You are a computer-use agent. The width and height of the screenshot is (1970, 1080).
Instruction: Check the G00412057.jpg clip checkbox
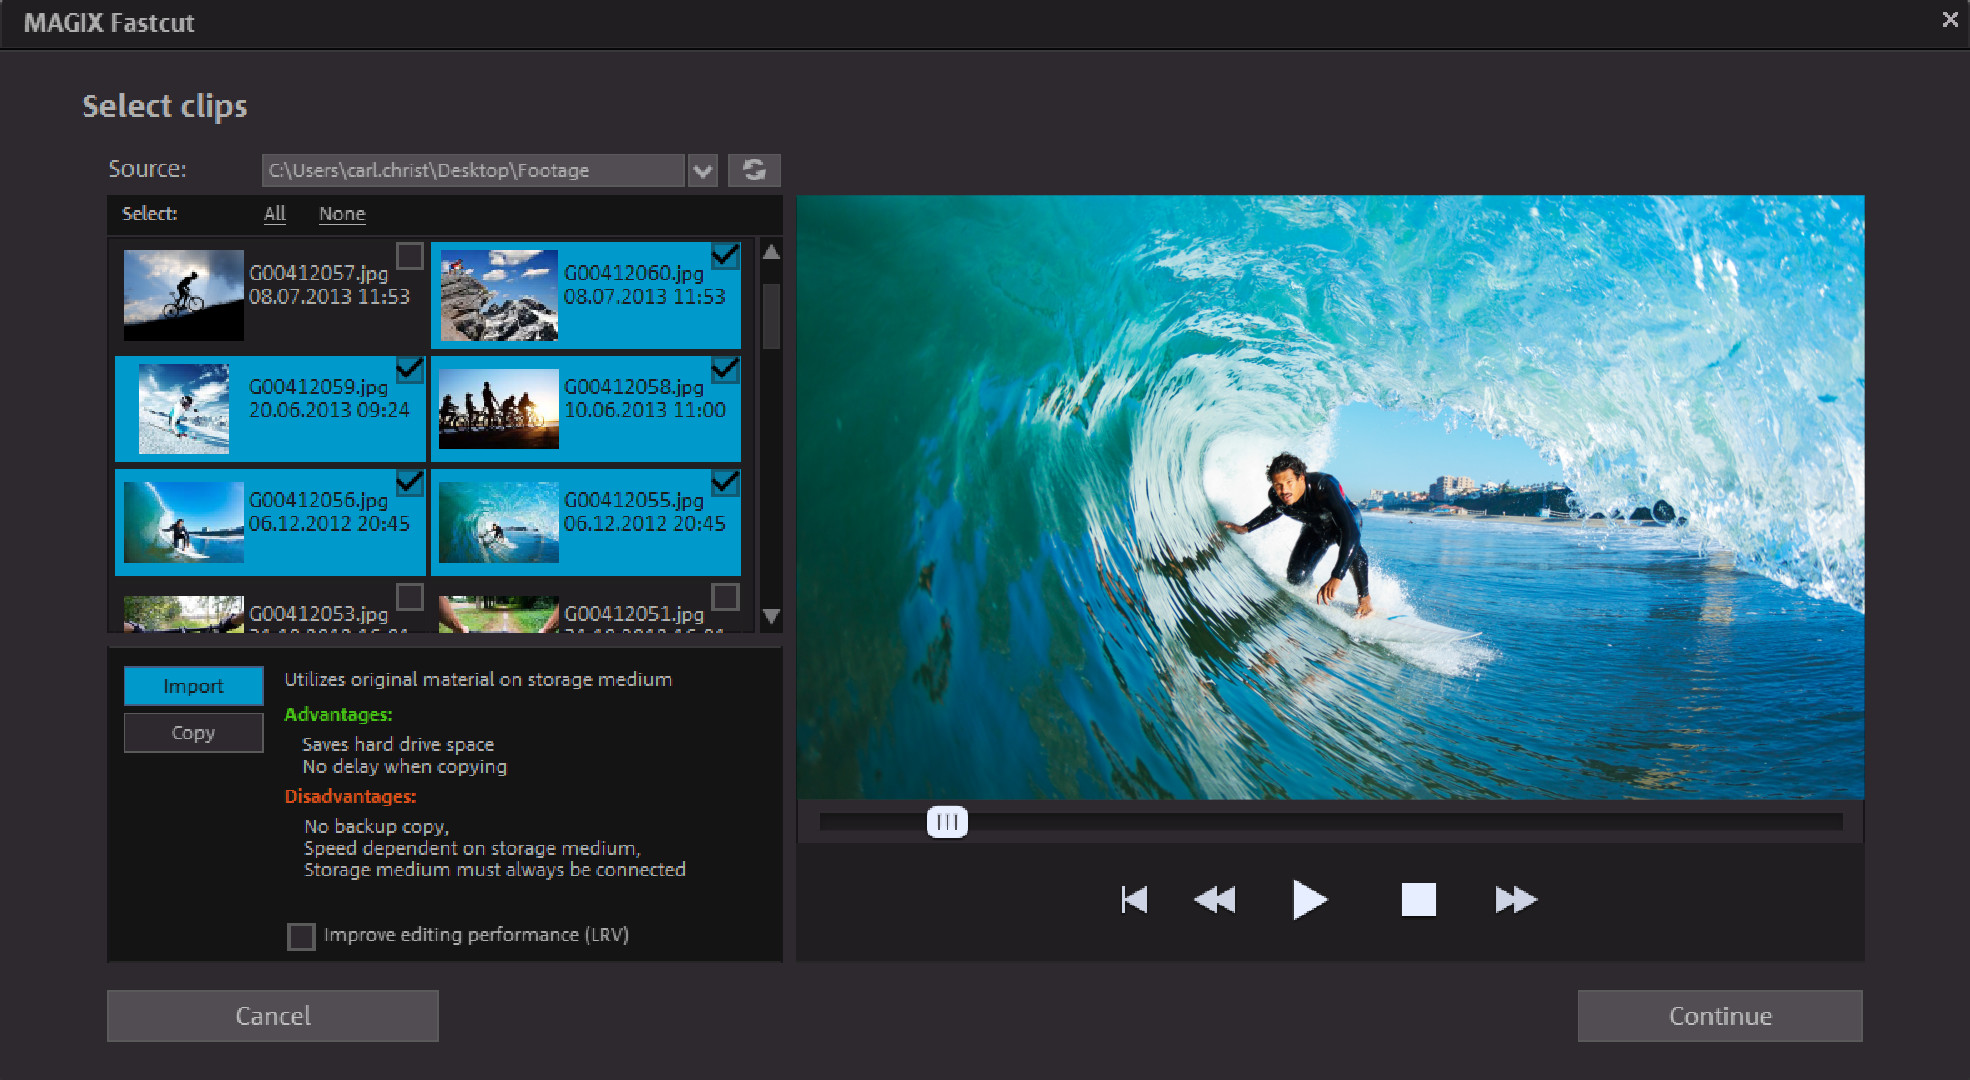click(410, 257)
